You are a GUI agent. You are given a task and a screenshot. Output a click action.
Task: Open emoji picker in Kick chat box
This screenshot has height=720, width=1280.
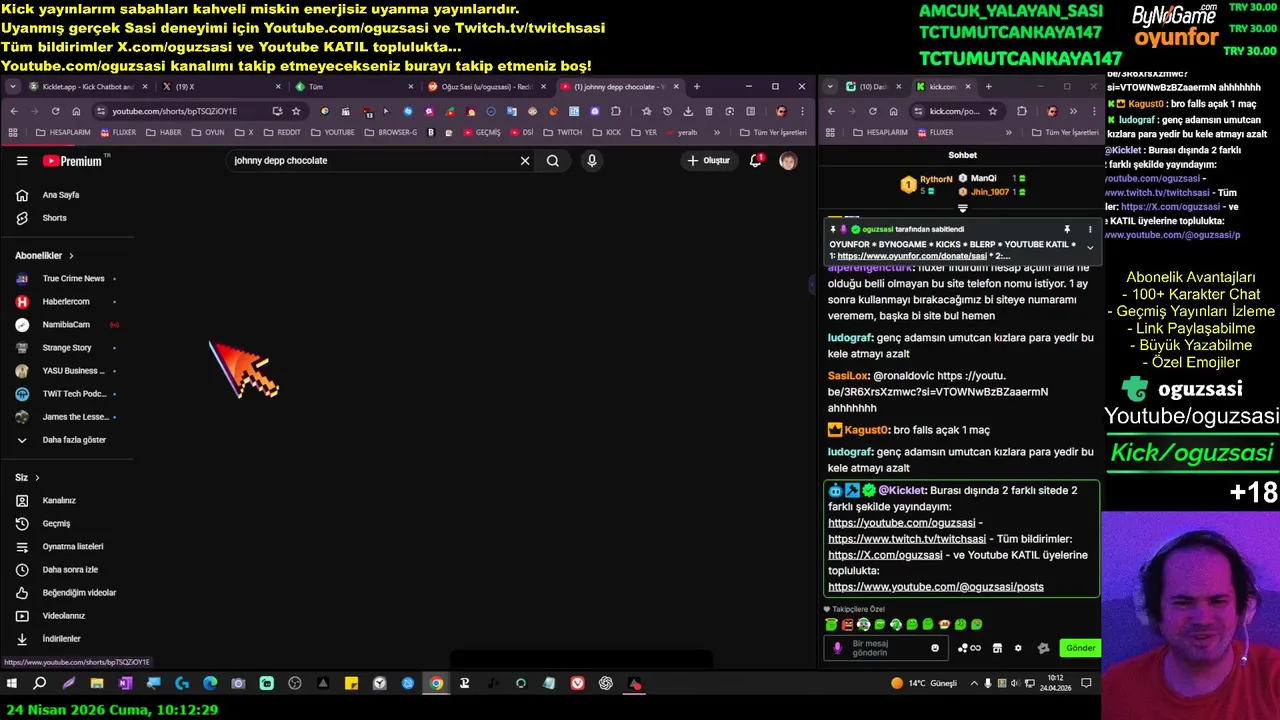[x=935, y=648]
